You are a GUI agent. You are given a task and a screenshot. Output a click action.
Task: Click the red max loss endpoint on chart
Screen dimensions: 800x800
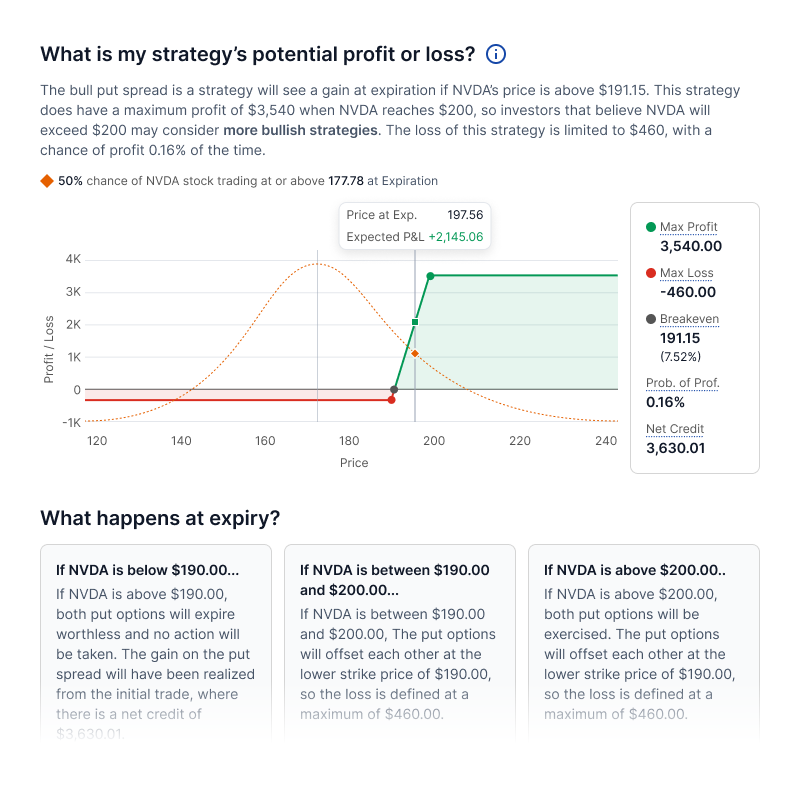(391, 400)
